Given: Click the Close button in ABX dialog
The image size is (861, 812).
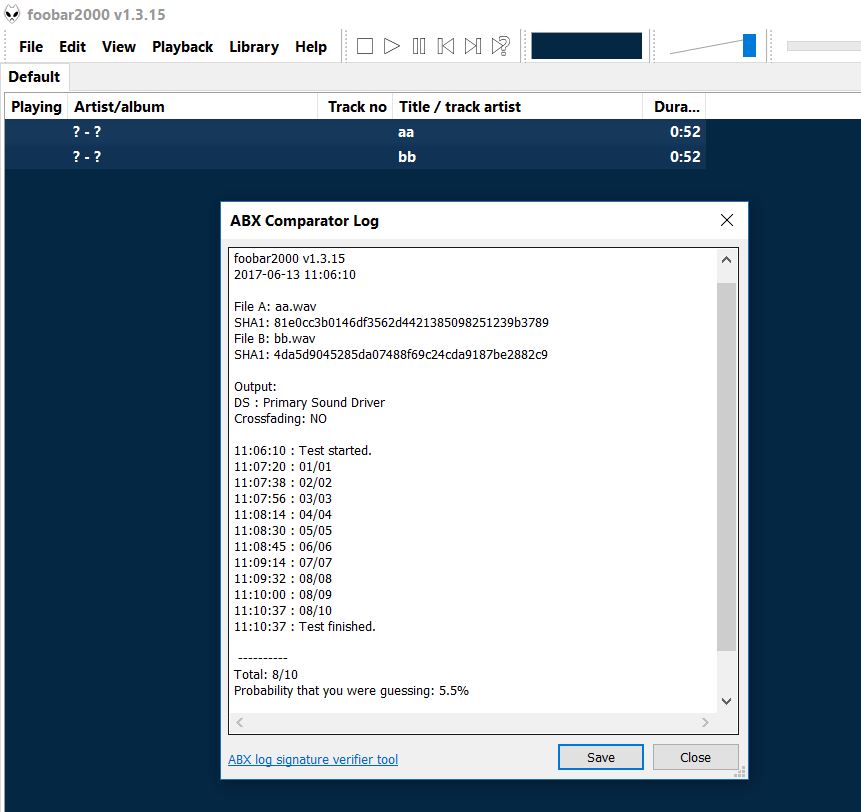Looking at the screenshot, I should 695,757.
